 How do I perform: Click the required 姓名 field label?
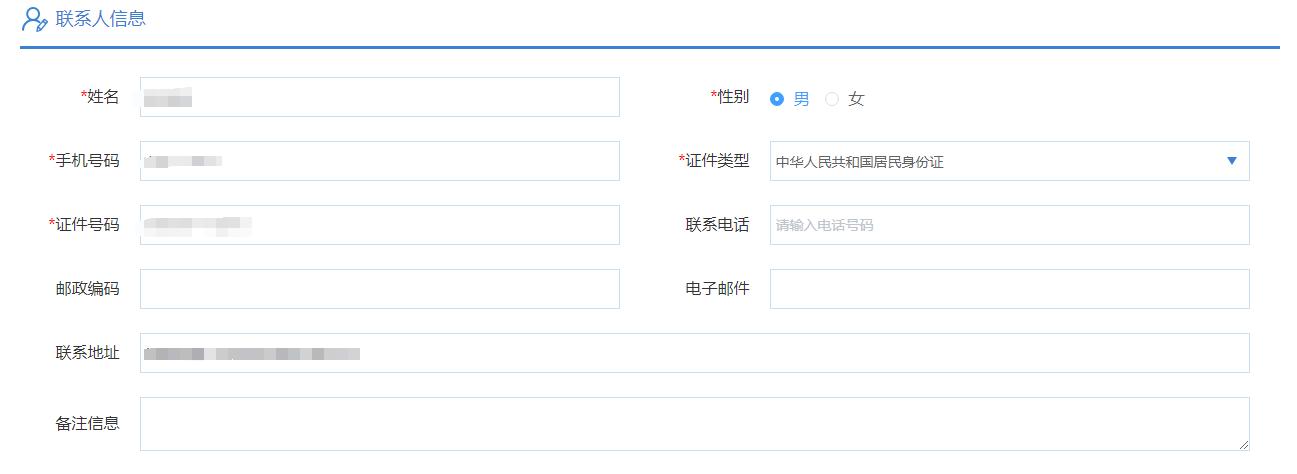(102, 97)
